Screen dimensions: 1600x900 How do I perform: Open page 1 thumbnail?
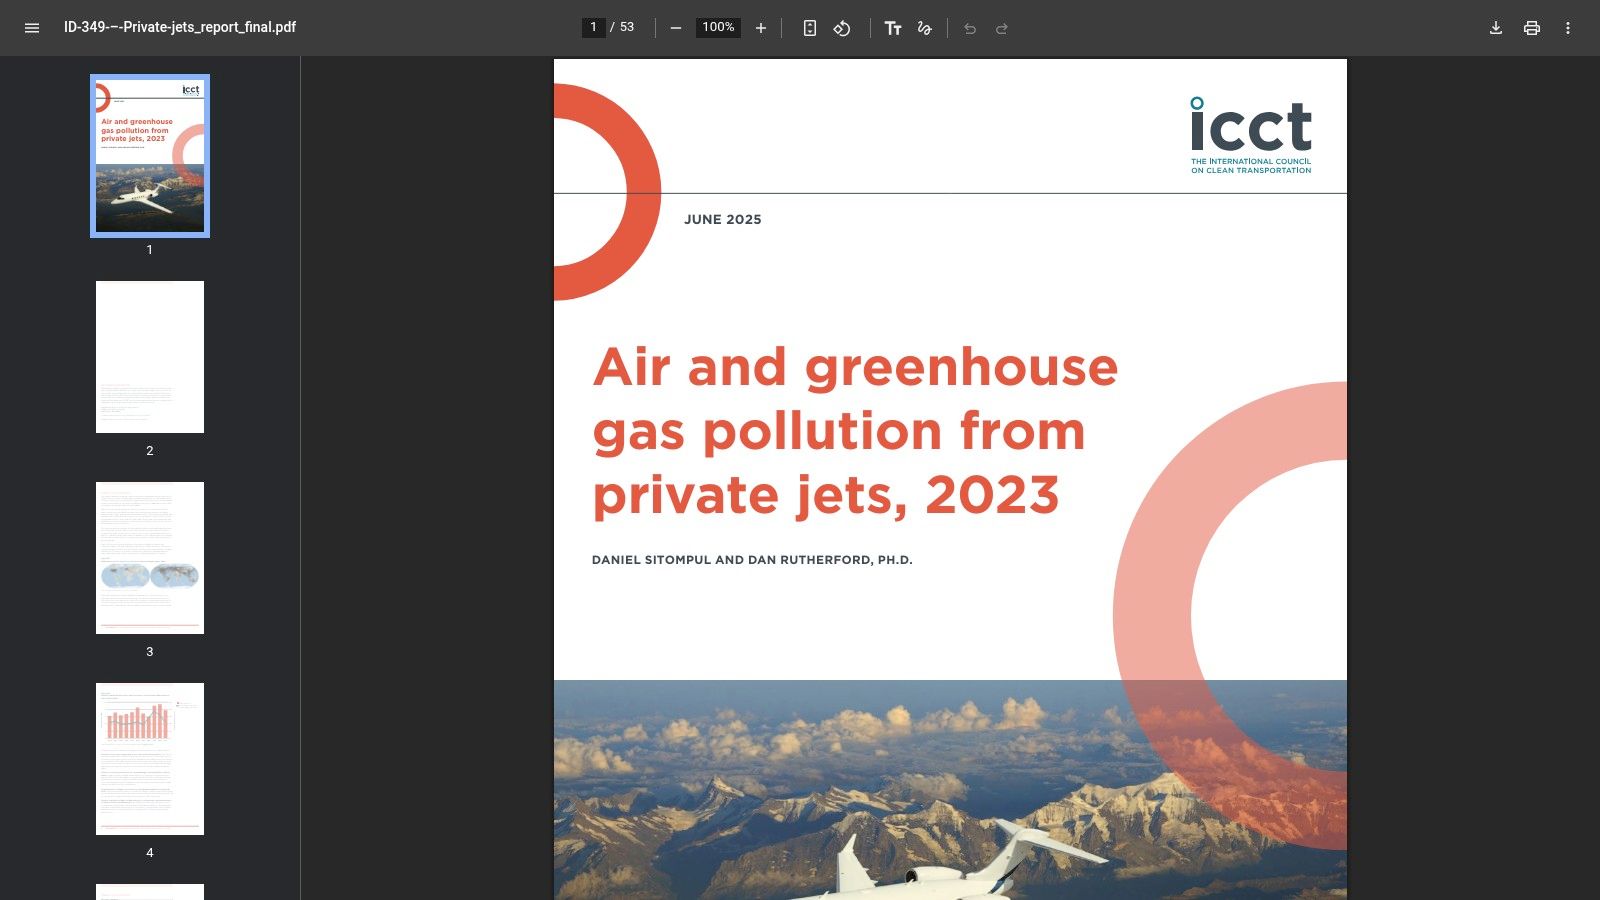pyautogui.click(x=150, y=156)
